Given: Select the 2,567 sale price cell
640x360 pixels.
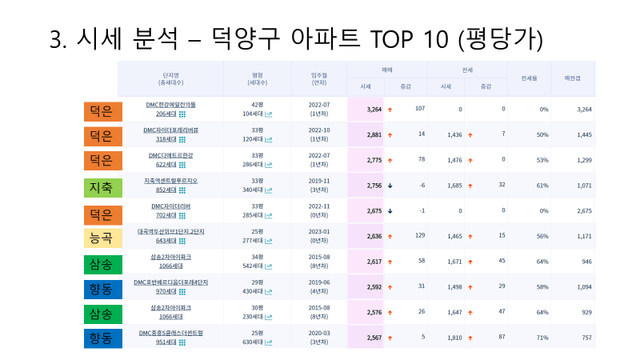Looking at the screenshot, I should click(366, 338).
